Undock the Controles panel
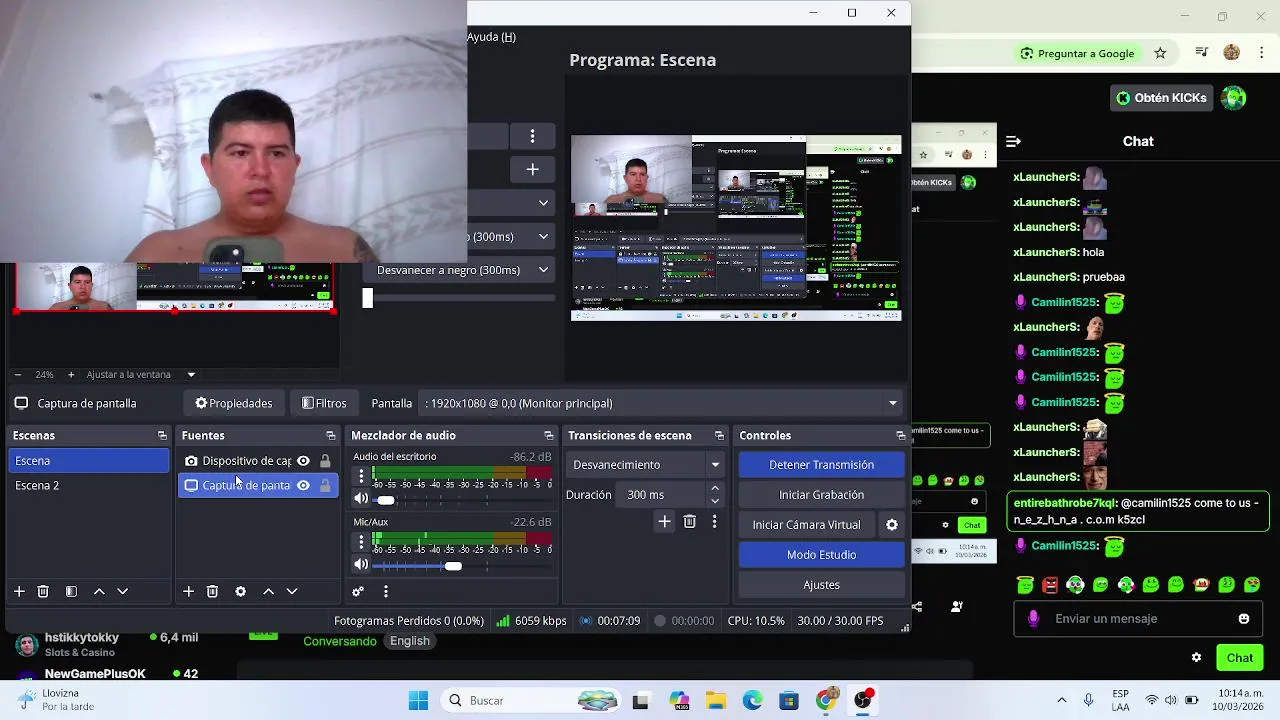This screenshot has height=720, width=1280. click(x=901, y=436)
